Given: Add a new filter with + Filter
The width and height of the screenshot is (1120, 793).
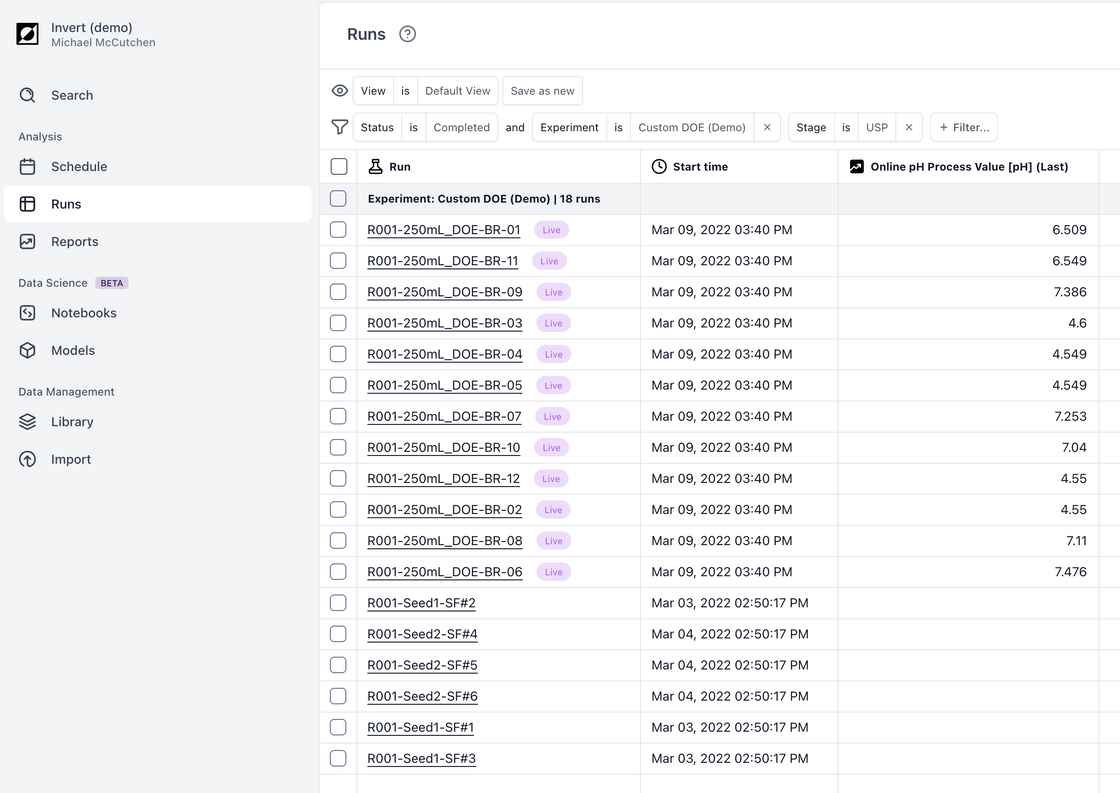Looking at the screenshot, I should (964, 127).
